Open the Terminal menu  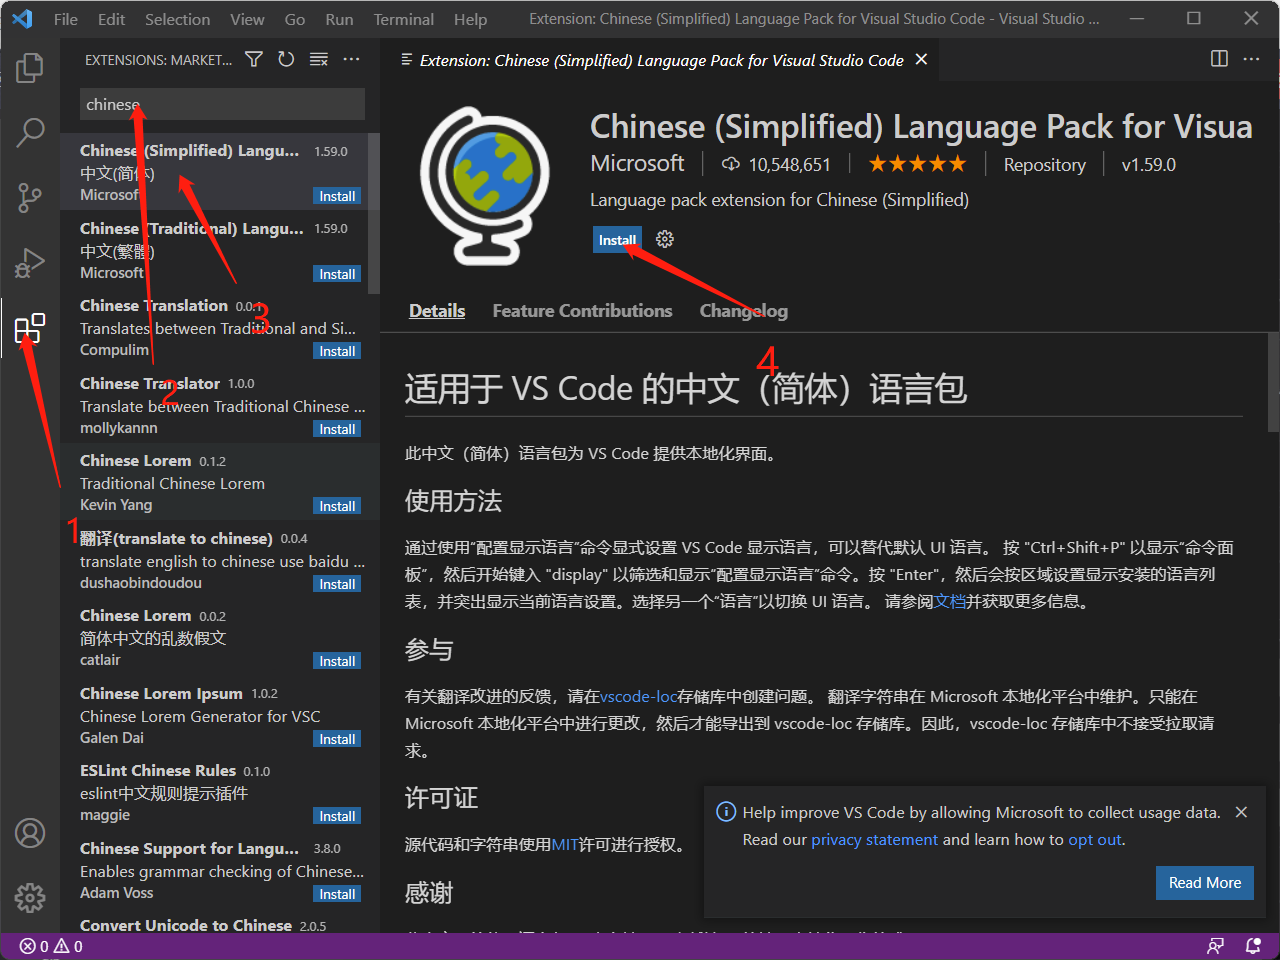(404, 19)
